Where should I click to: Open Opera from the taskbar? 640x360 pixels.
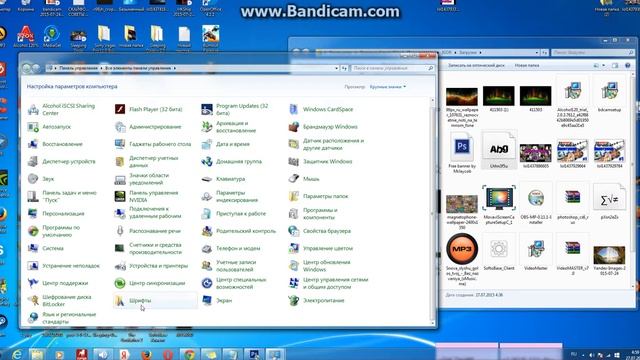167,354
